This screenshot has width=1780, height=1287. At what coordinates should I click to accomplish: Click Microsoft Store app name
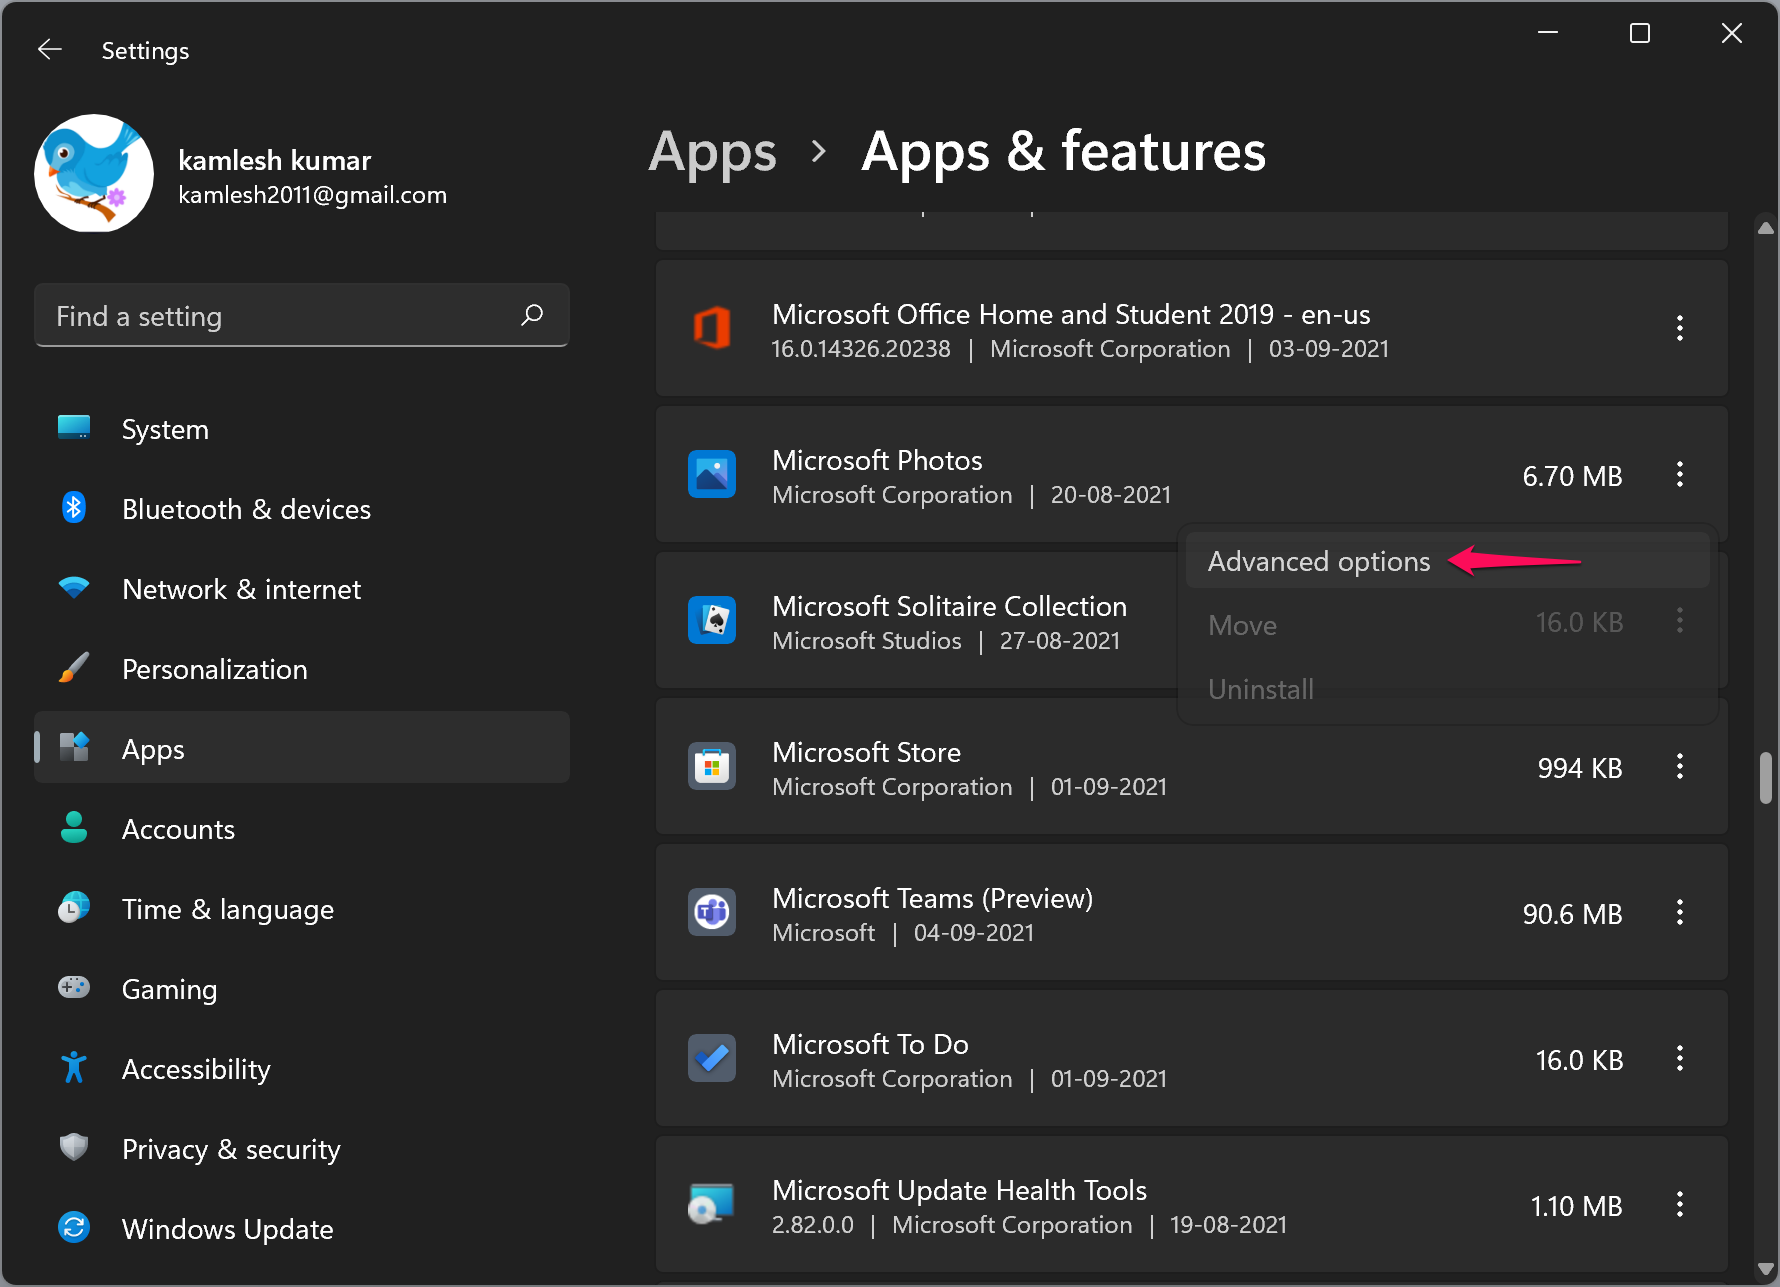pyautogui.click(x=866, y=752)
